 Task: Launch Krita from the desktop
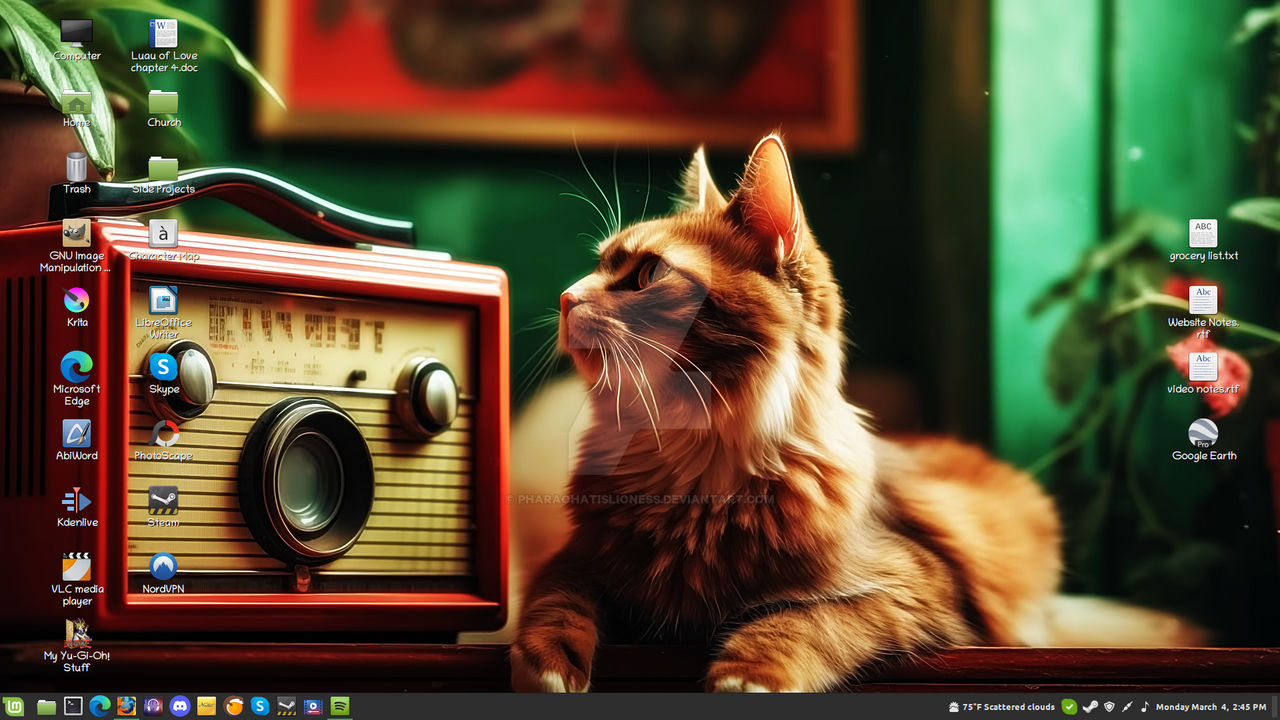tap(76, 298)
